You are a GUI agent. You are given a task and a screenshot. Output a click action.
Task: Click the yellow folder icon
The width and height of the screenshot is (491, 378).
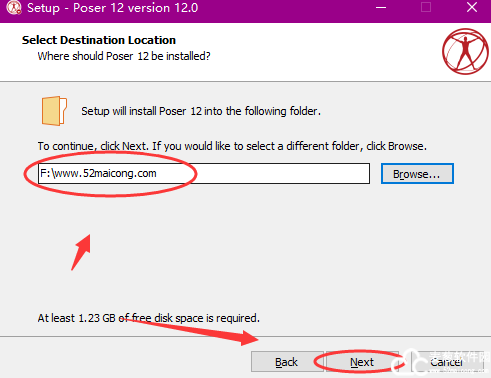click(x=54, y=111)
